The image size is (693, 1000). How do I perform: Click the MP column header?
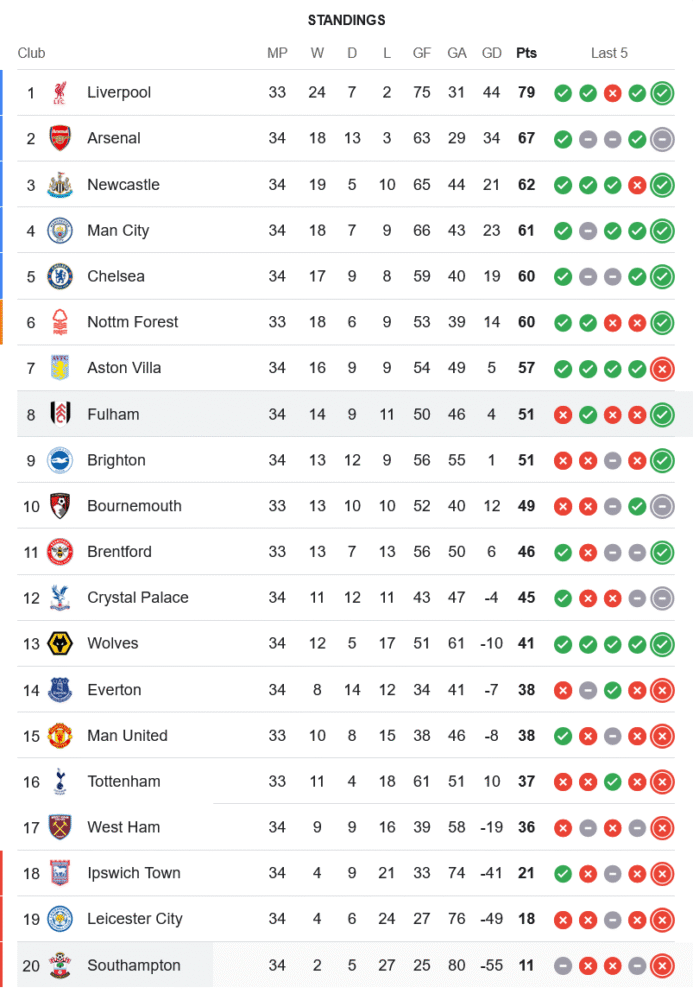click(x=277, y=53)
